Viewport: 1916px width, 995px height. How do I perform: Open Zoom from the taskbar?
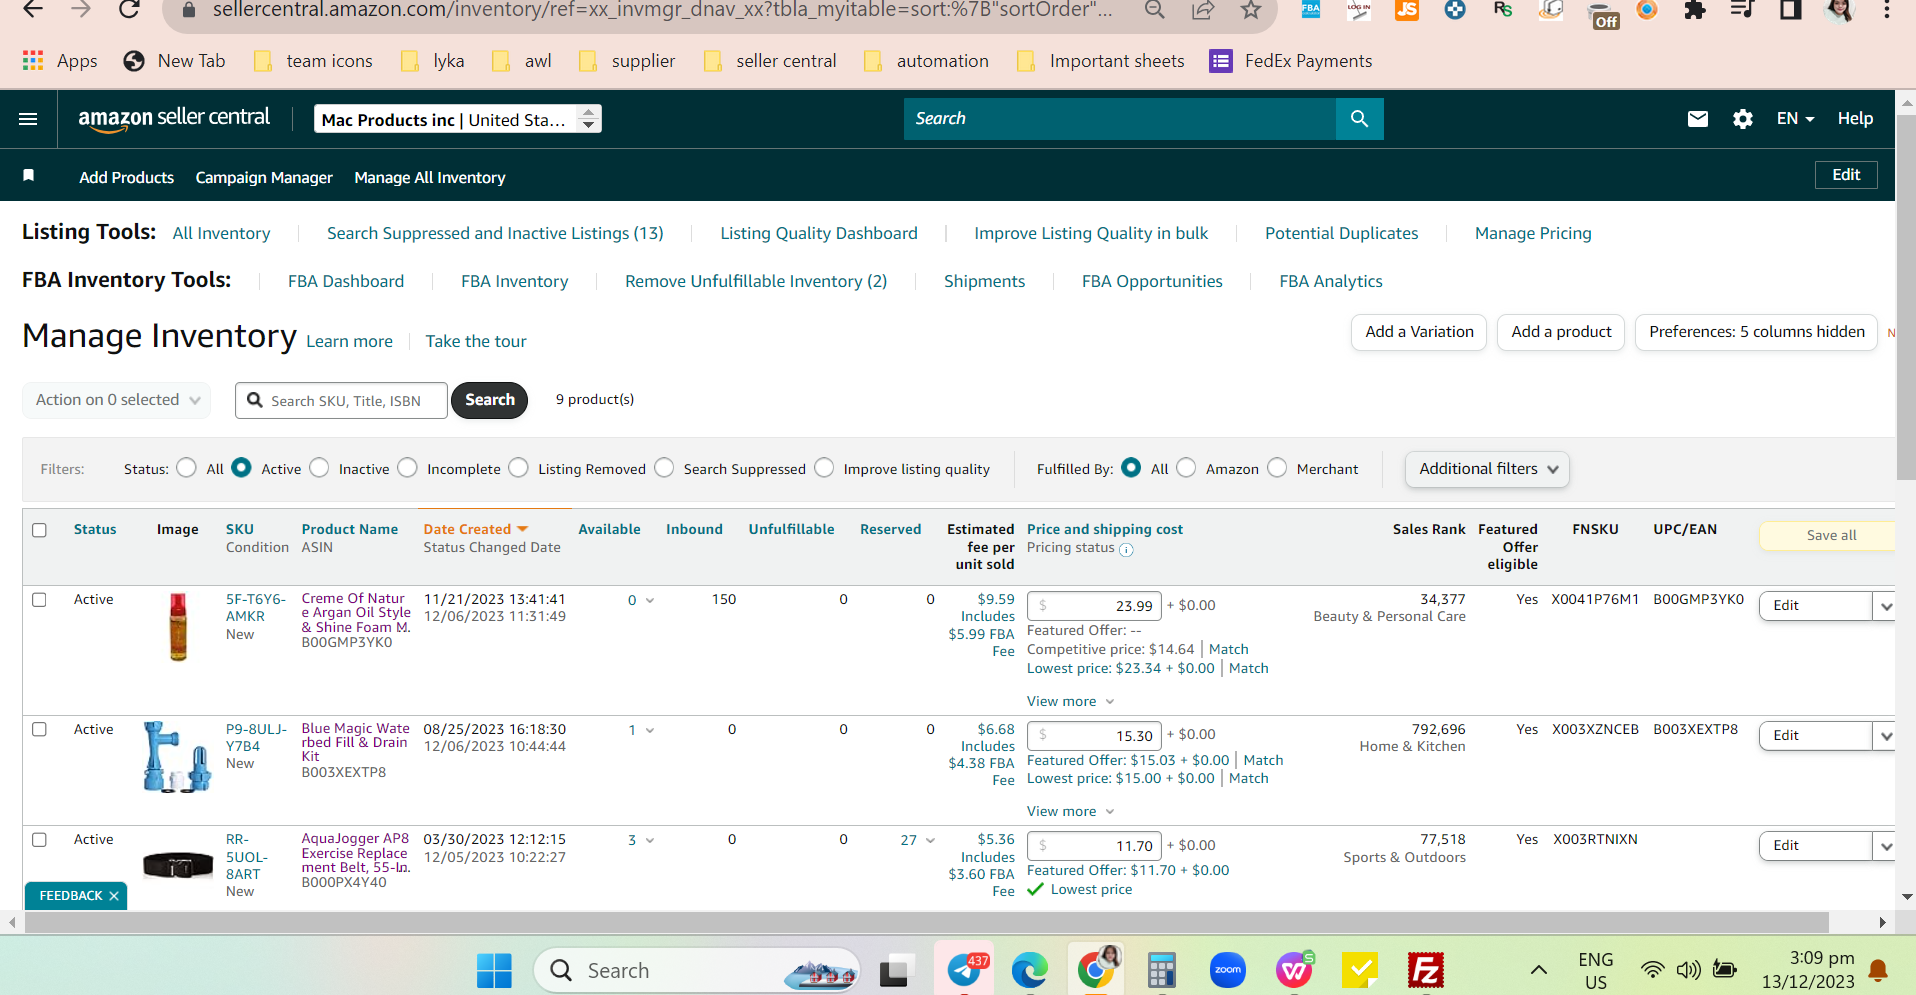[x=1227, y=970]
